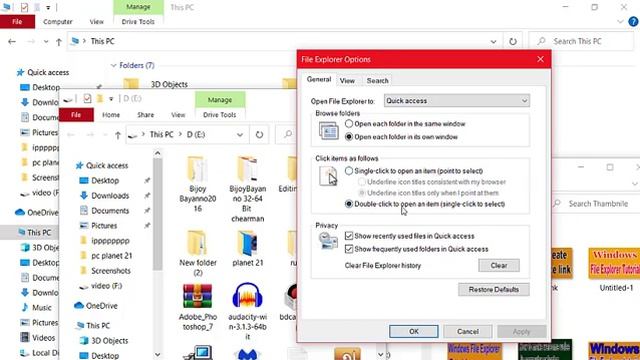Collapse the Folders (7) group
This screenshot has height=360, width=640.
(x=113, y=65)
